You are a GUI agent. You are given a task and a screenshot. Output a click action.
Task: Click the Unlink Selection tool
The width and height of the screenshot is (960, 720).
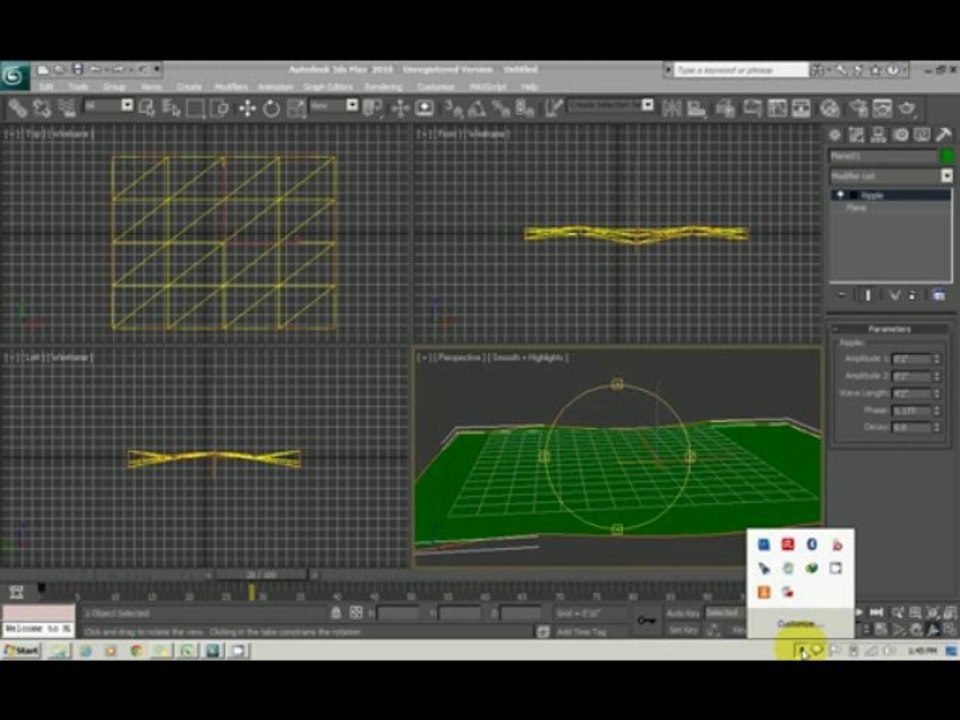pyautogui.click(x=42, y=108)
